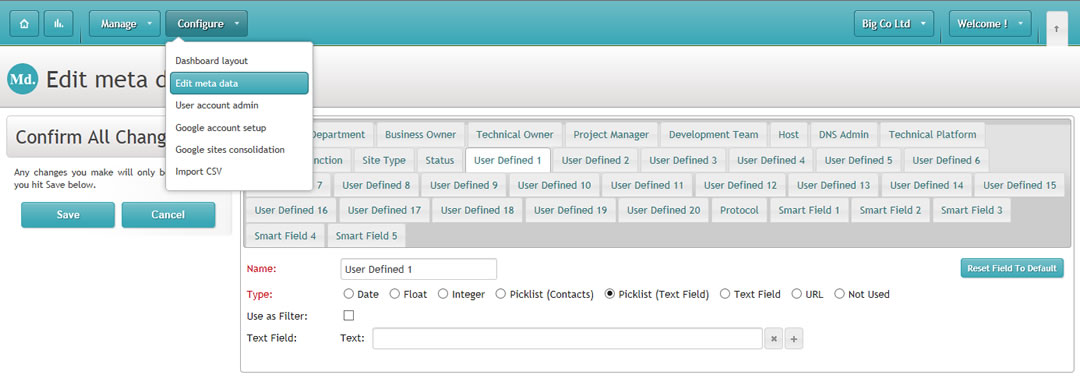Open the Technical Platform tab

932,134
